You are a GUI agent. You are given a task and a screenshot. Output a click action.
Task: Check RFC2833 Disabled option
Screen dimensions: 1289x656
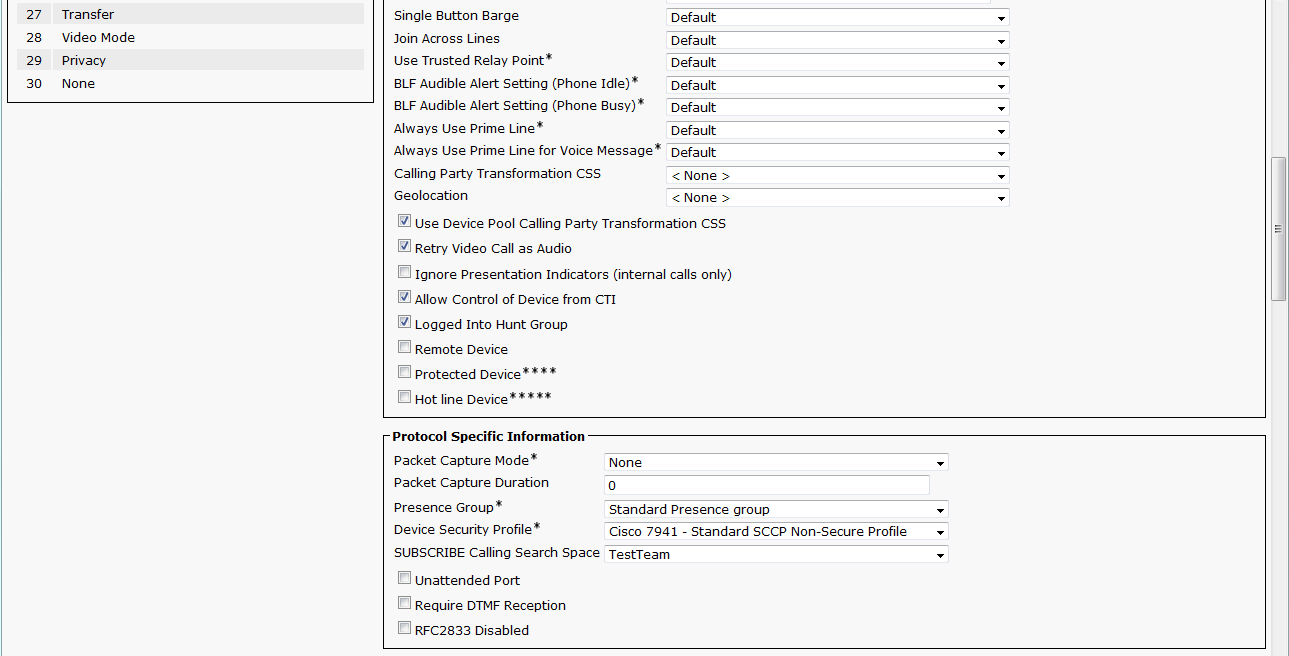405,628
